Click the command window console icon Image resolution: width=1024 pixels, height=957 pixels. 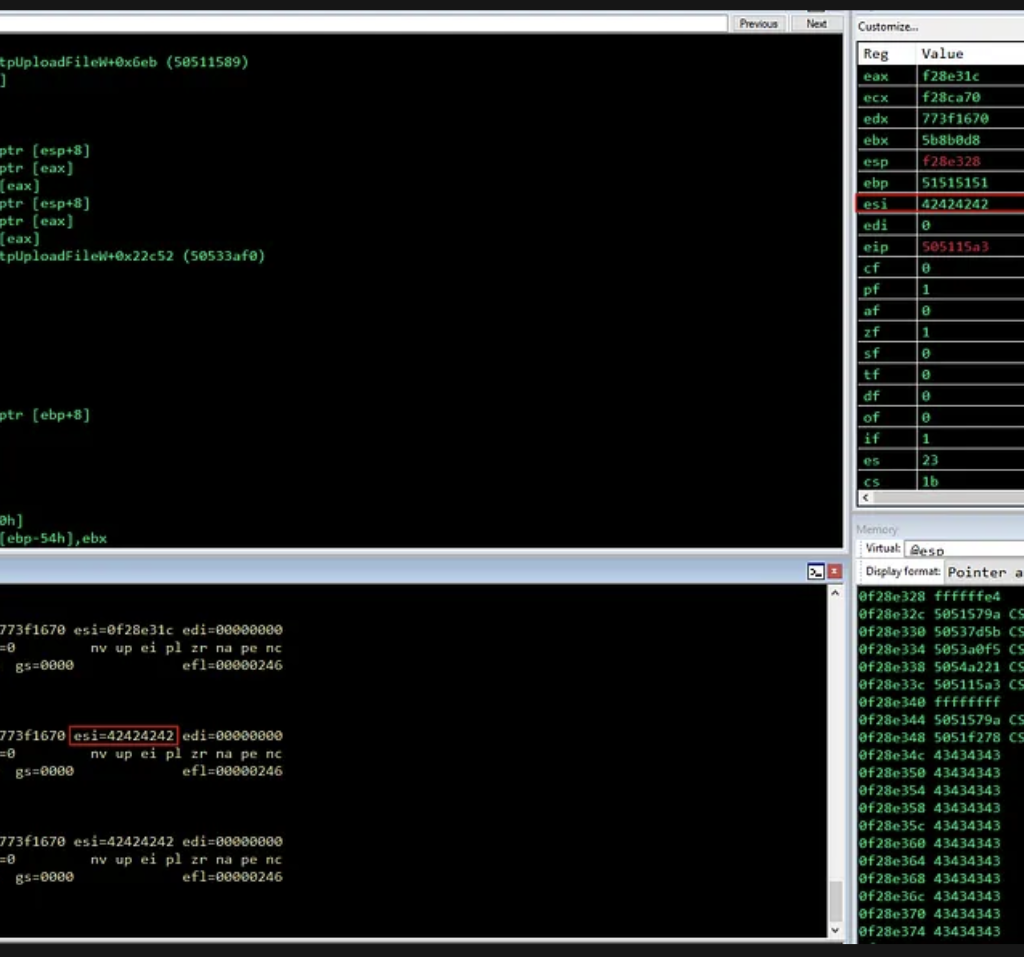tap(816, 572)
